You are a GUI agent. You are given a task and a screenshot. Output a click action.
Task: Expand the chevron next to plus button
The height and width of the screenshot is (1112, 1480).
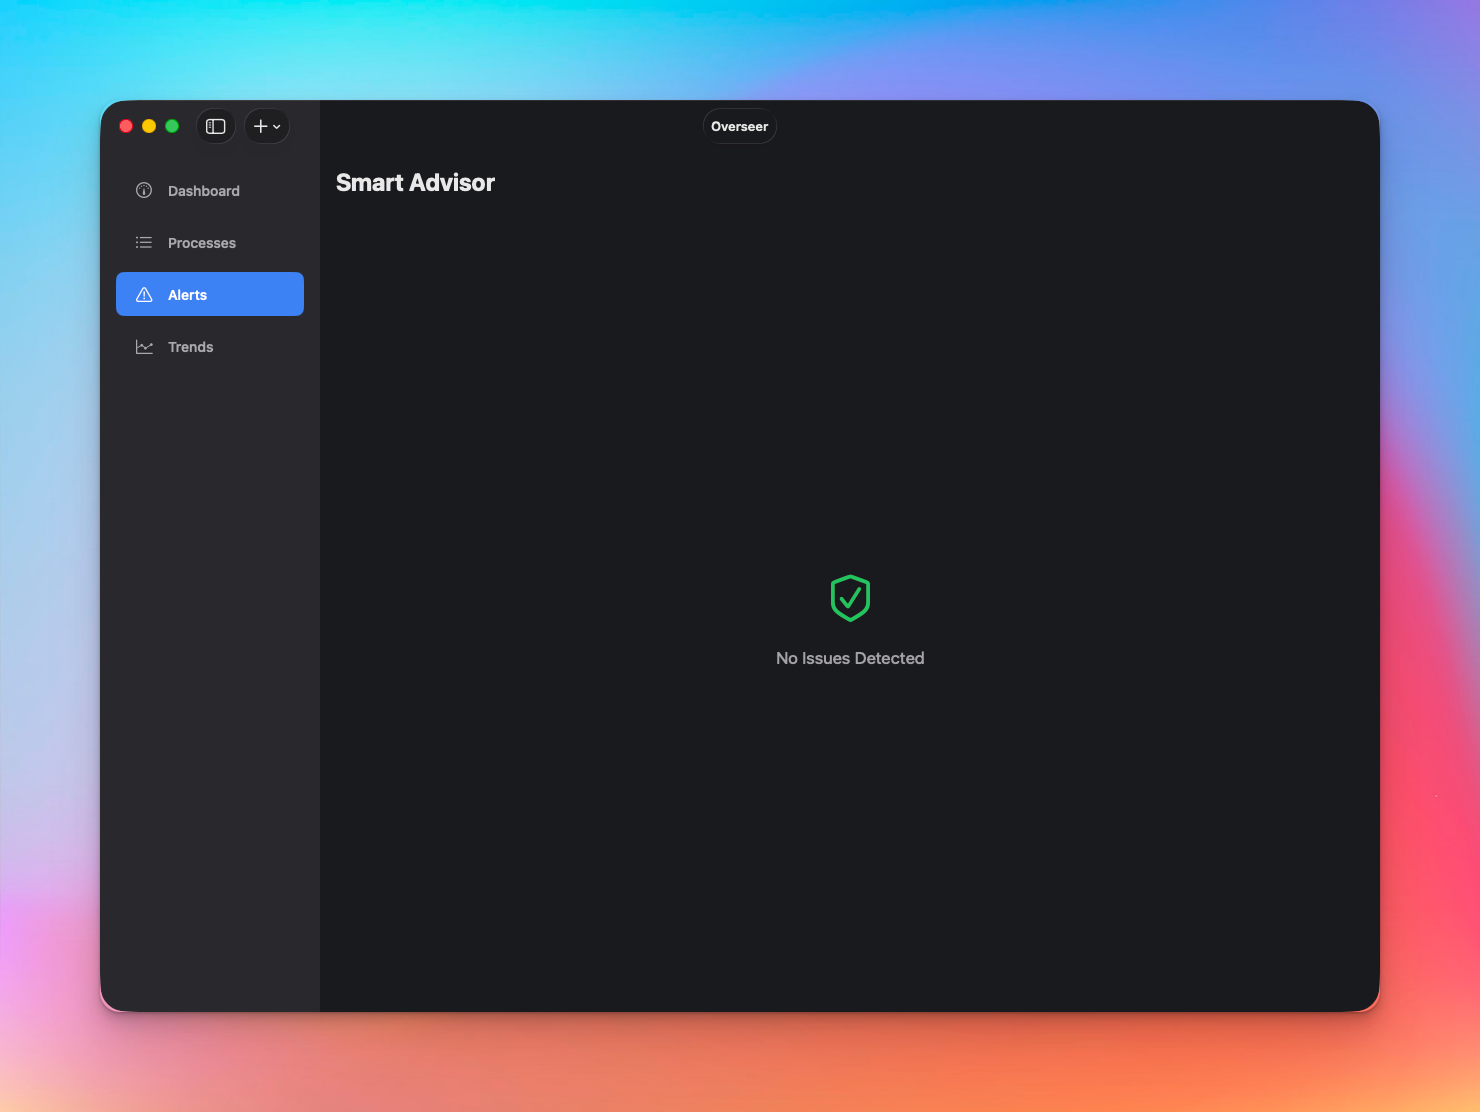pyautogui.click(x=277, y=127)
